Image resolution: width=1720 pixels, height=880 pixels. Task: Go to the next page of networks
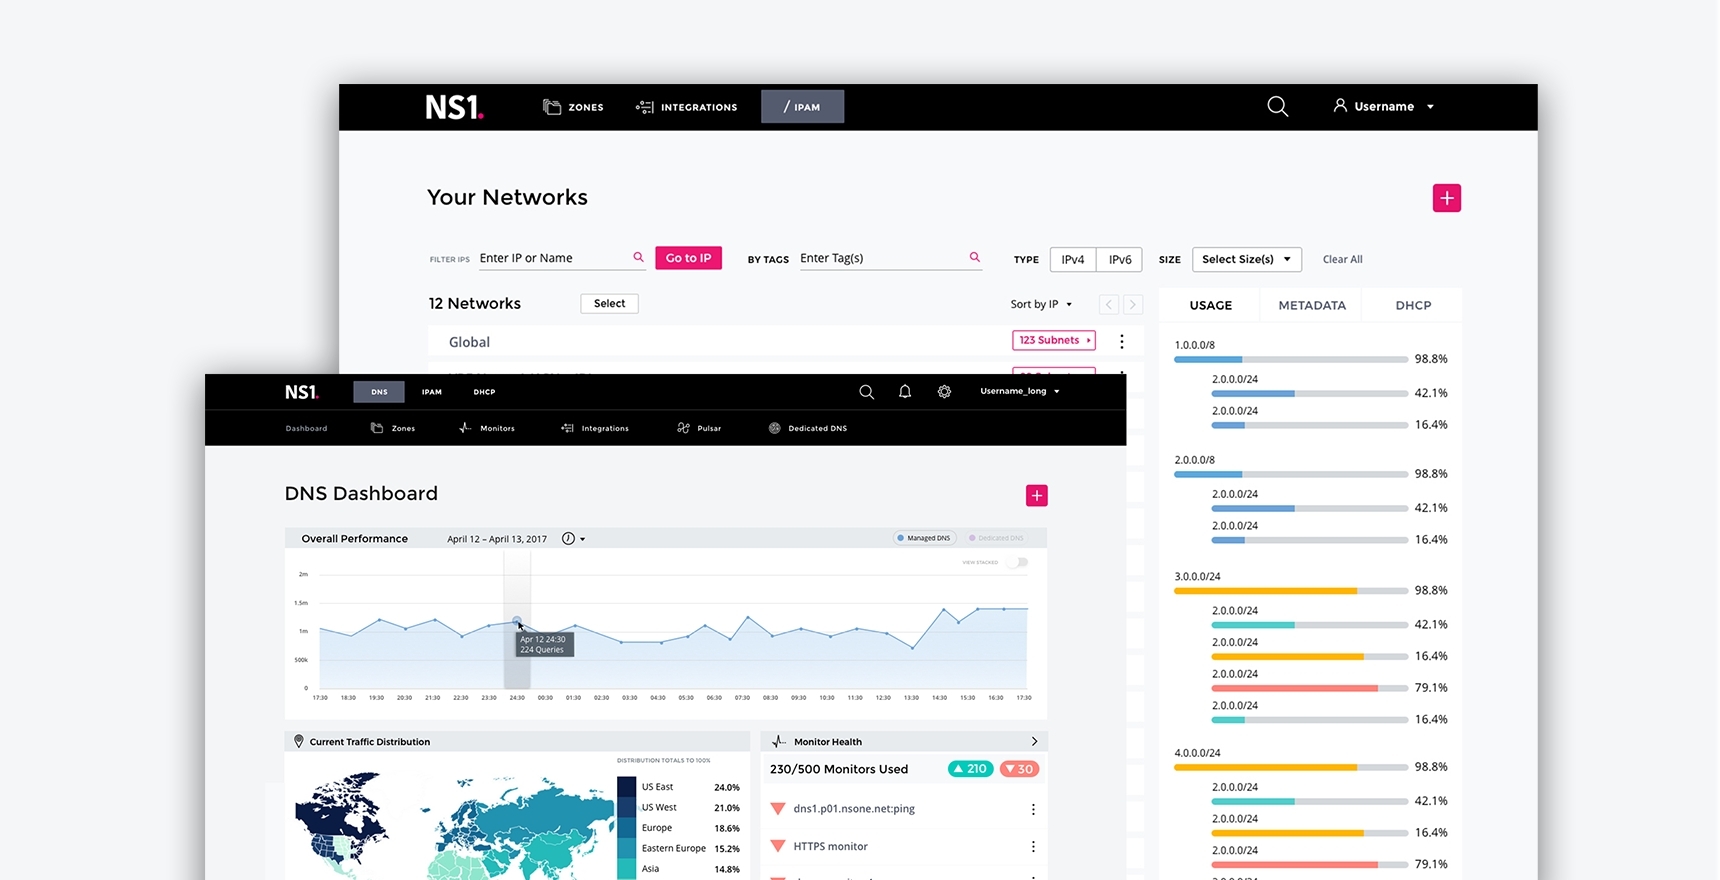pos(1132,304)
